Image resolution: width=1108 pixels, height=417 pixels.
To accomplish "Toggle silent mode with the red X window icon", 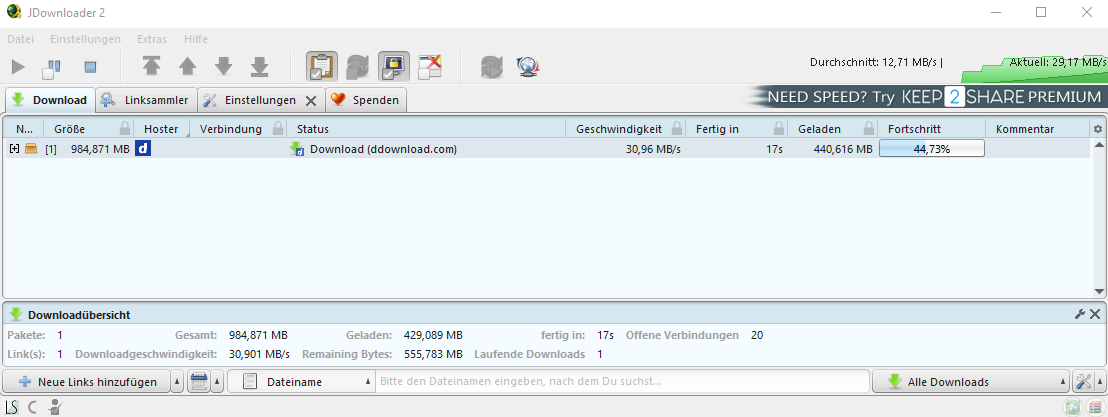I will point(430,66).
